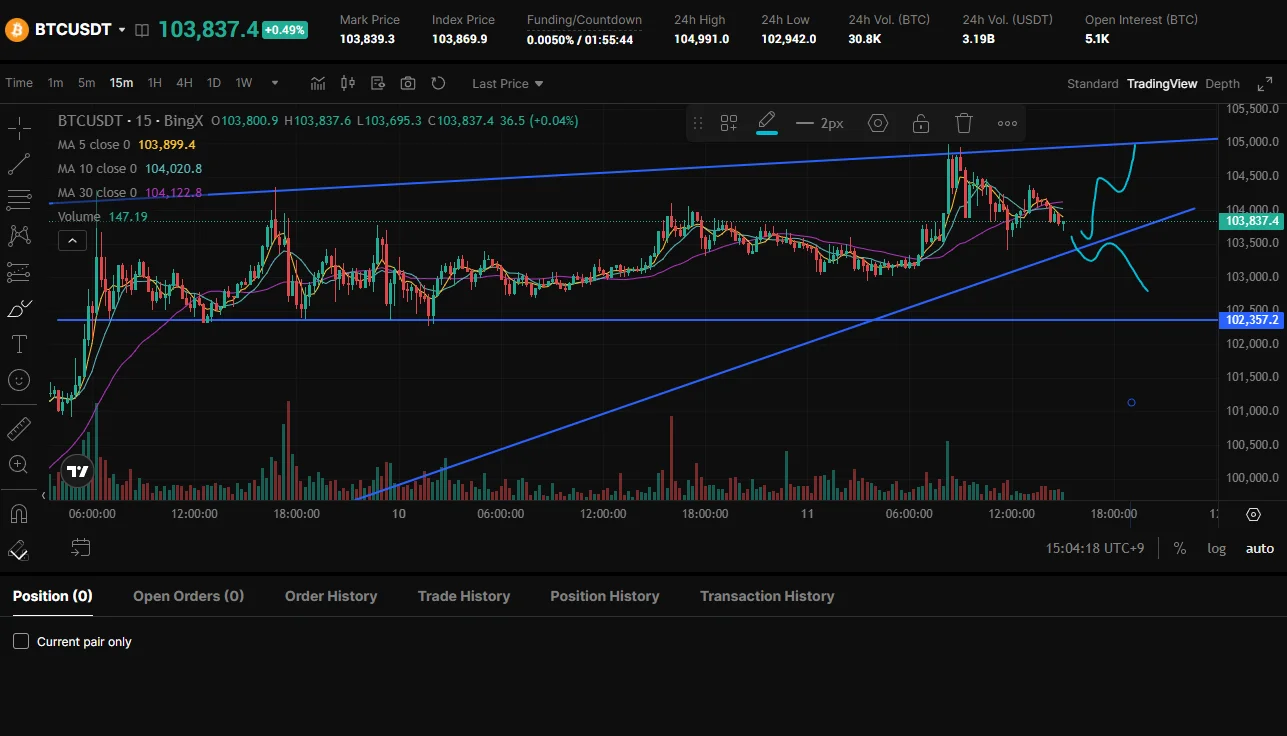Open the Last Price dropdown

pos(508,84)
